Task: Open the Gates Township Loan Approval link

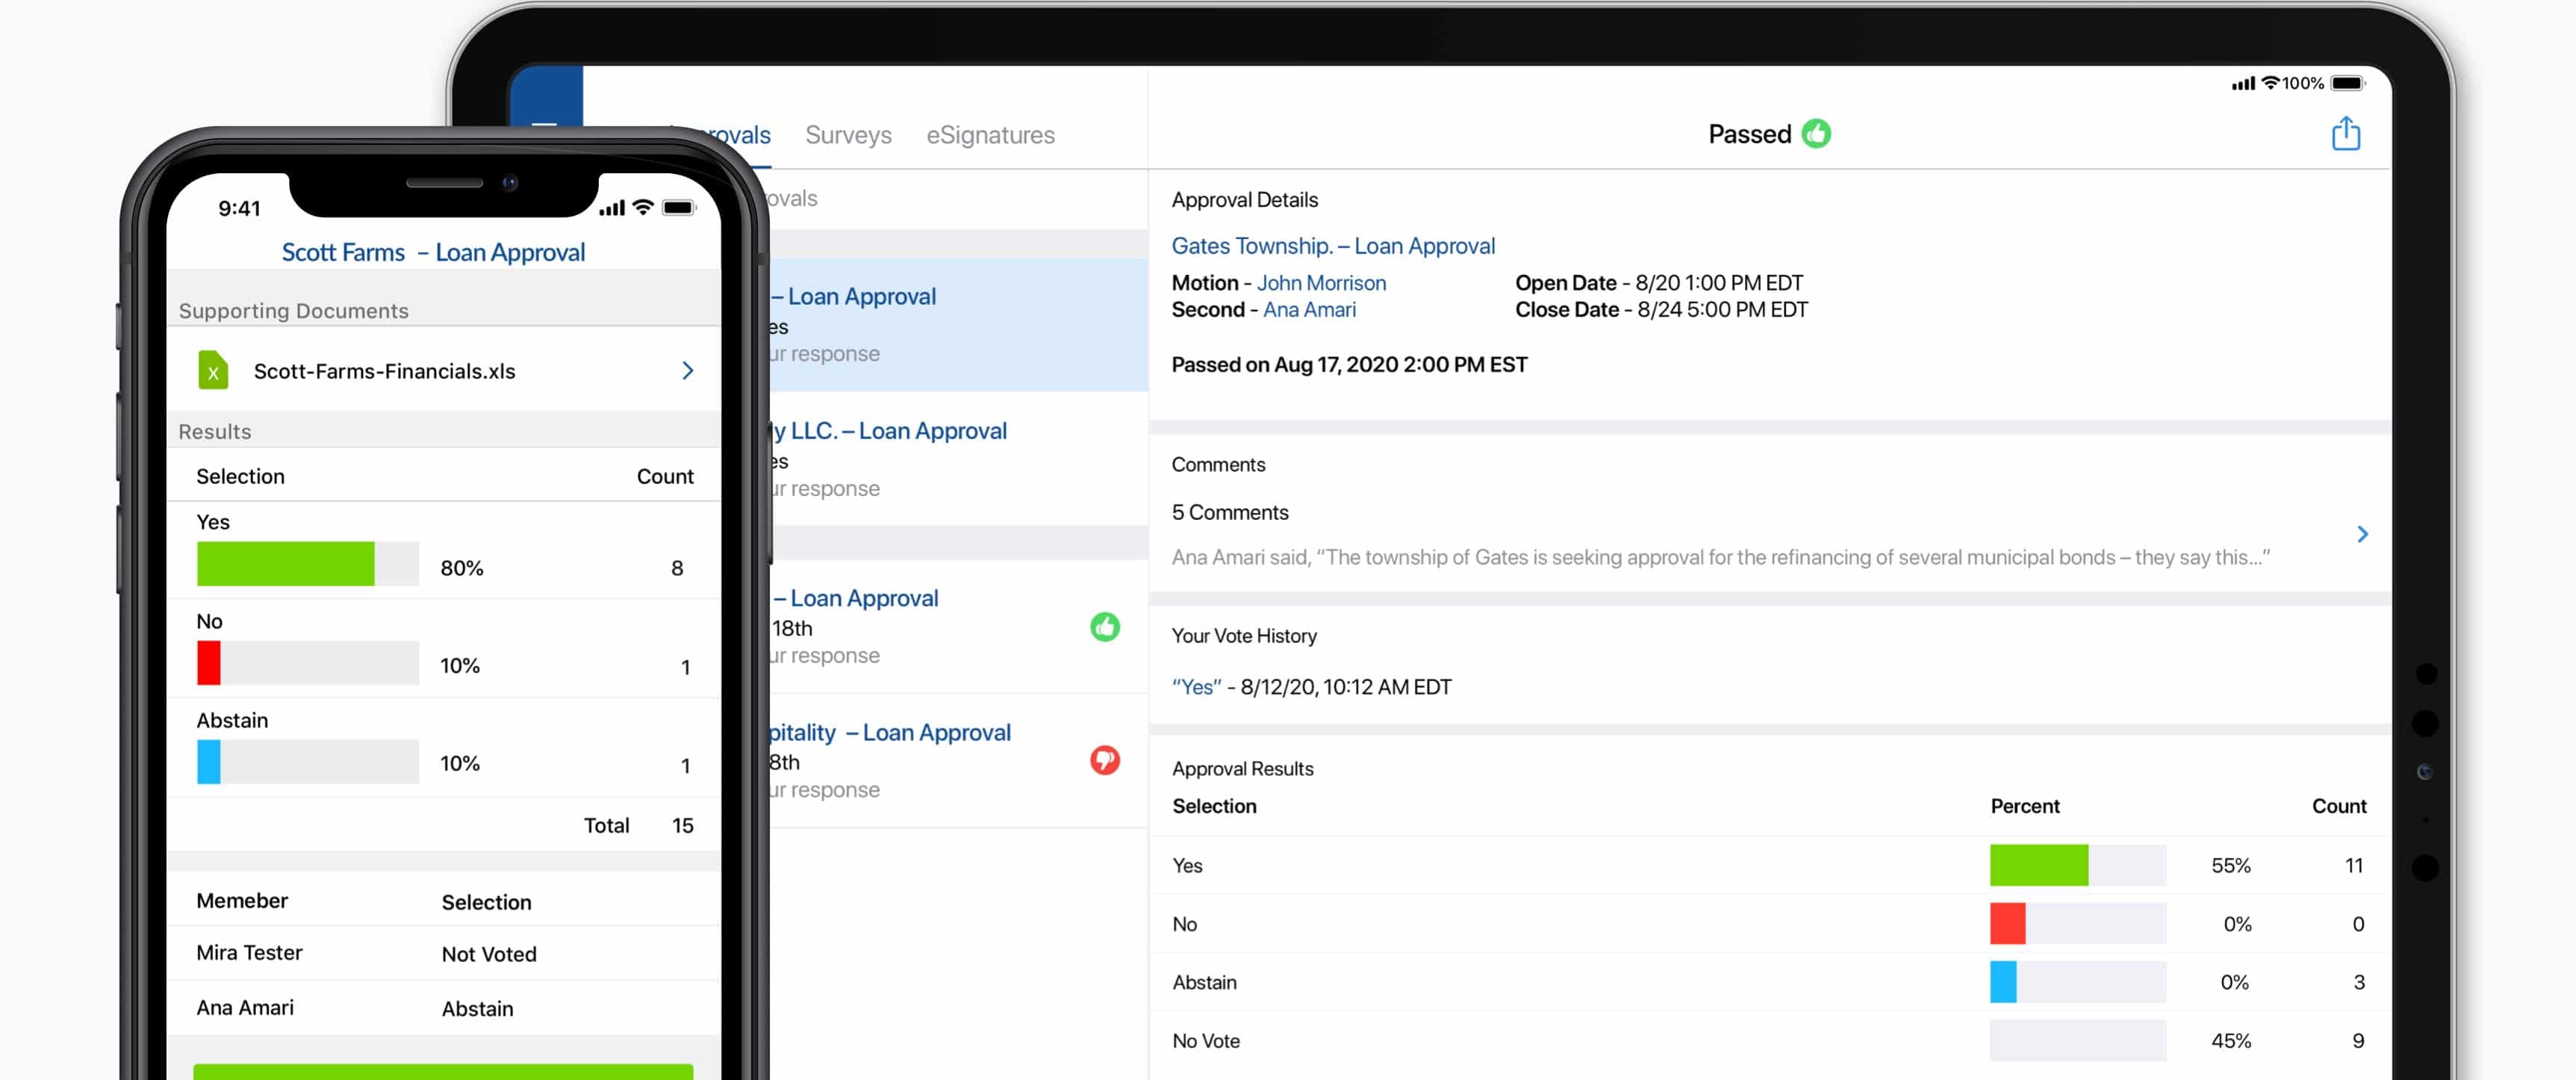Action: (x=1333, y=246)
